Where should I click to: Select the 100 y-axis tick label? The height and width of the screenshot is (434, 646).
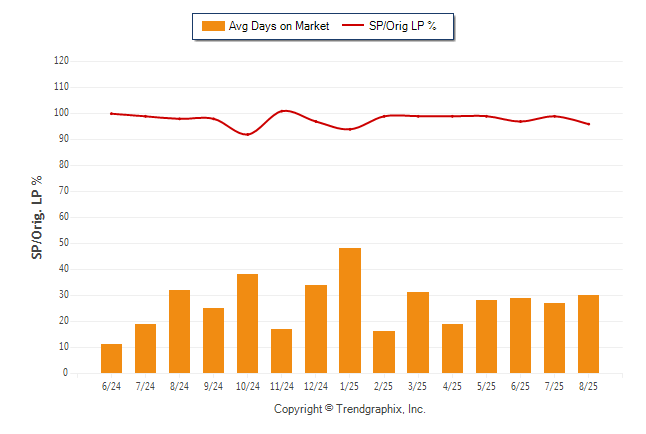[x=61, y=113]
